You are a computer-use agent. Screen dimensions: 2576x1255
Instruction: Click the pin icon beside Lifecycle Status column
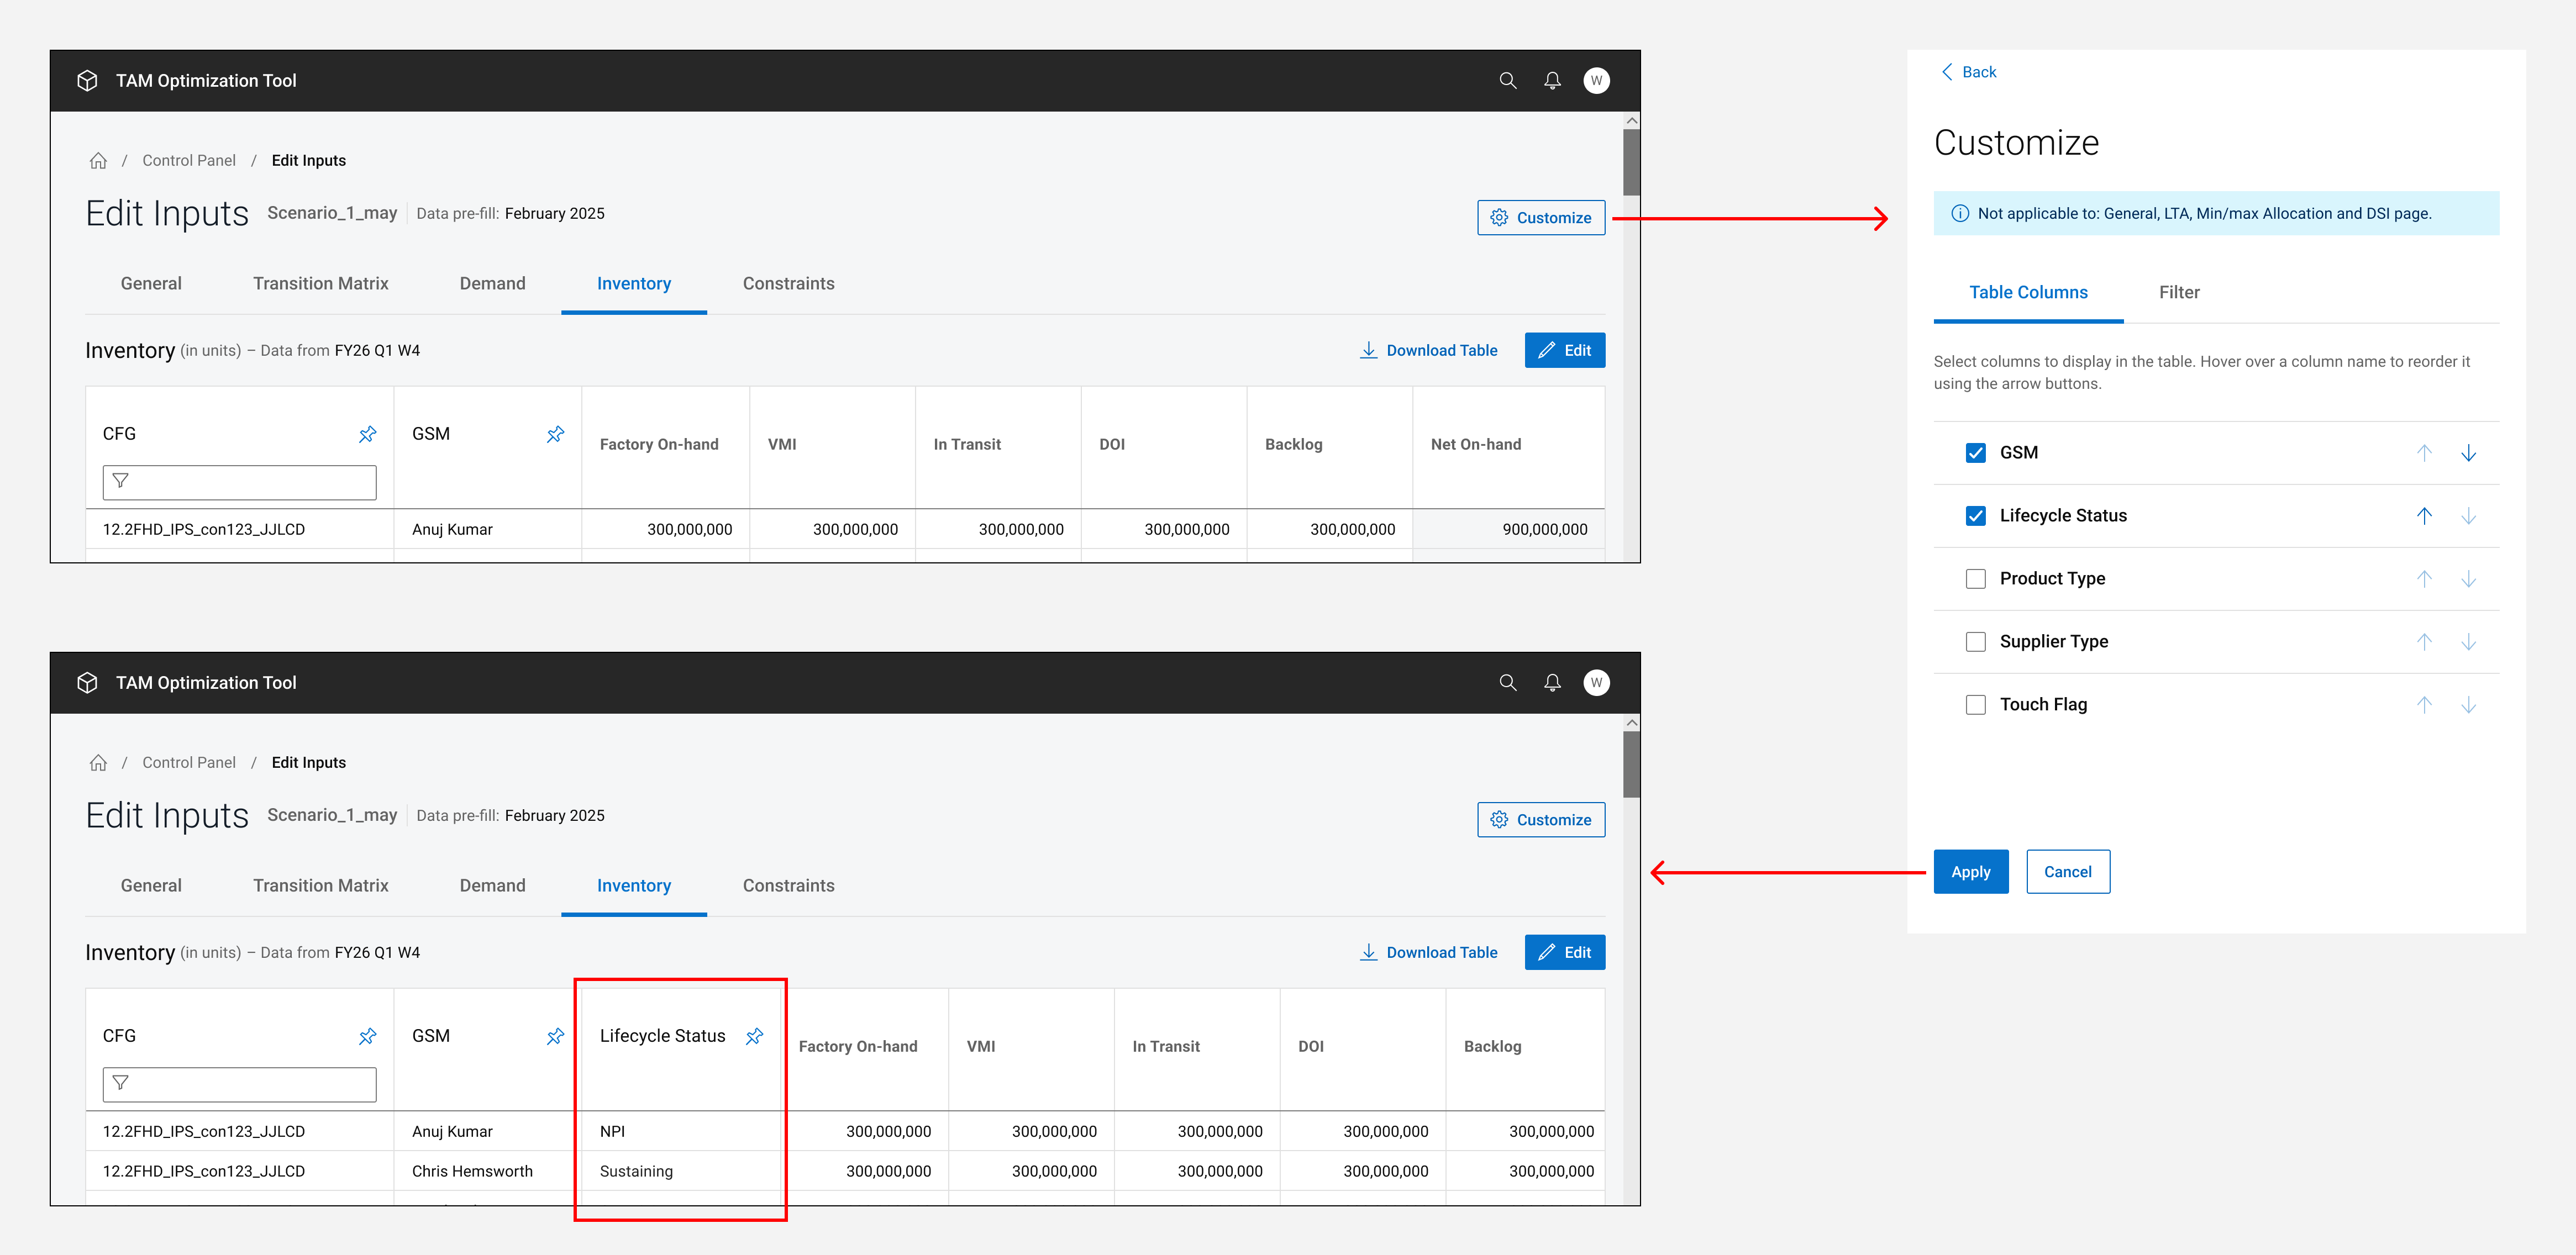coord(755,1036)
